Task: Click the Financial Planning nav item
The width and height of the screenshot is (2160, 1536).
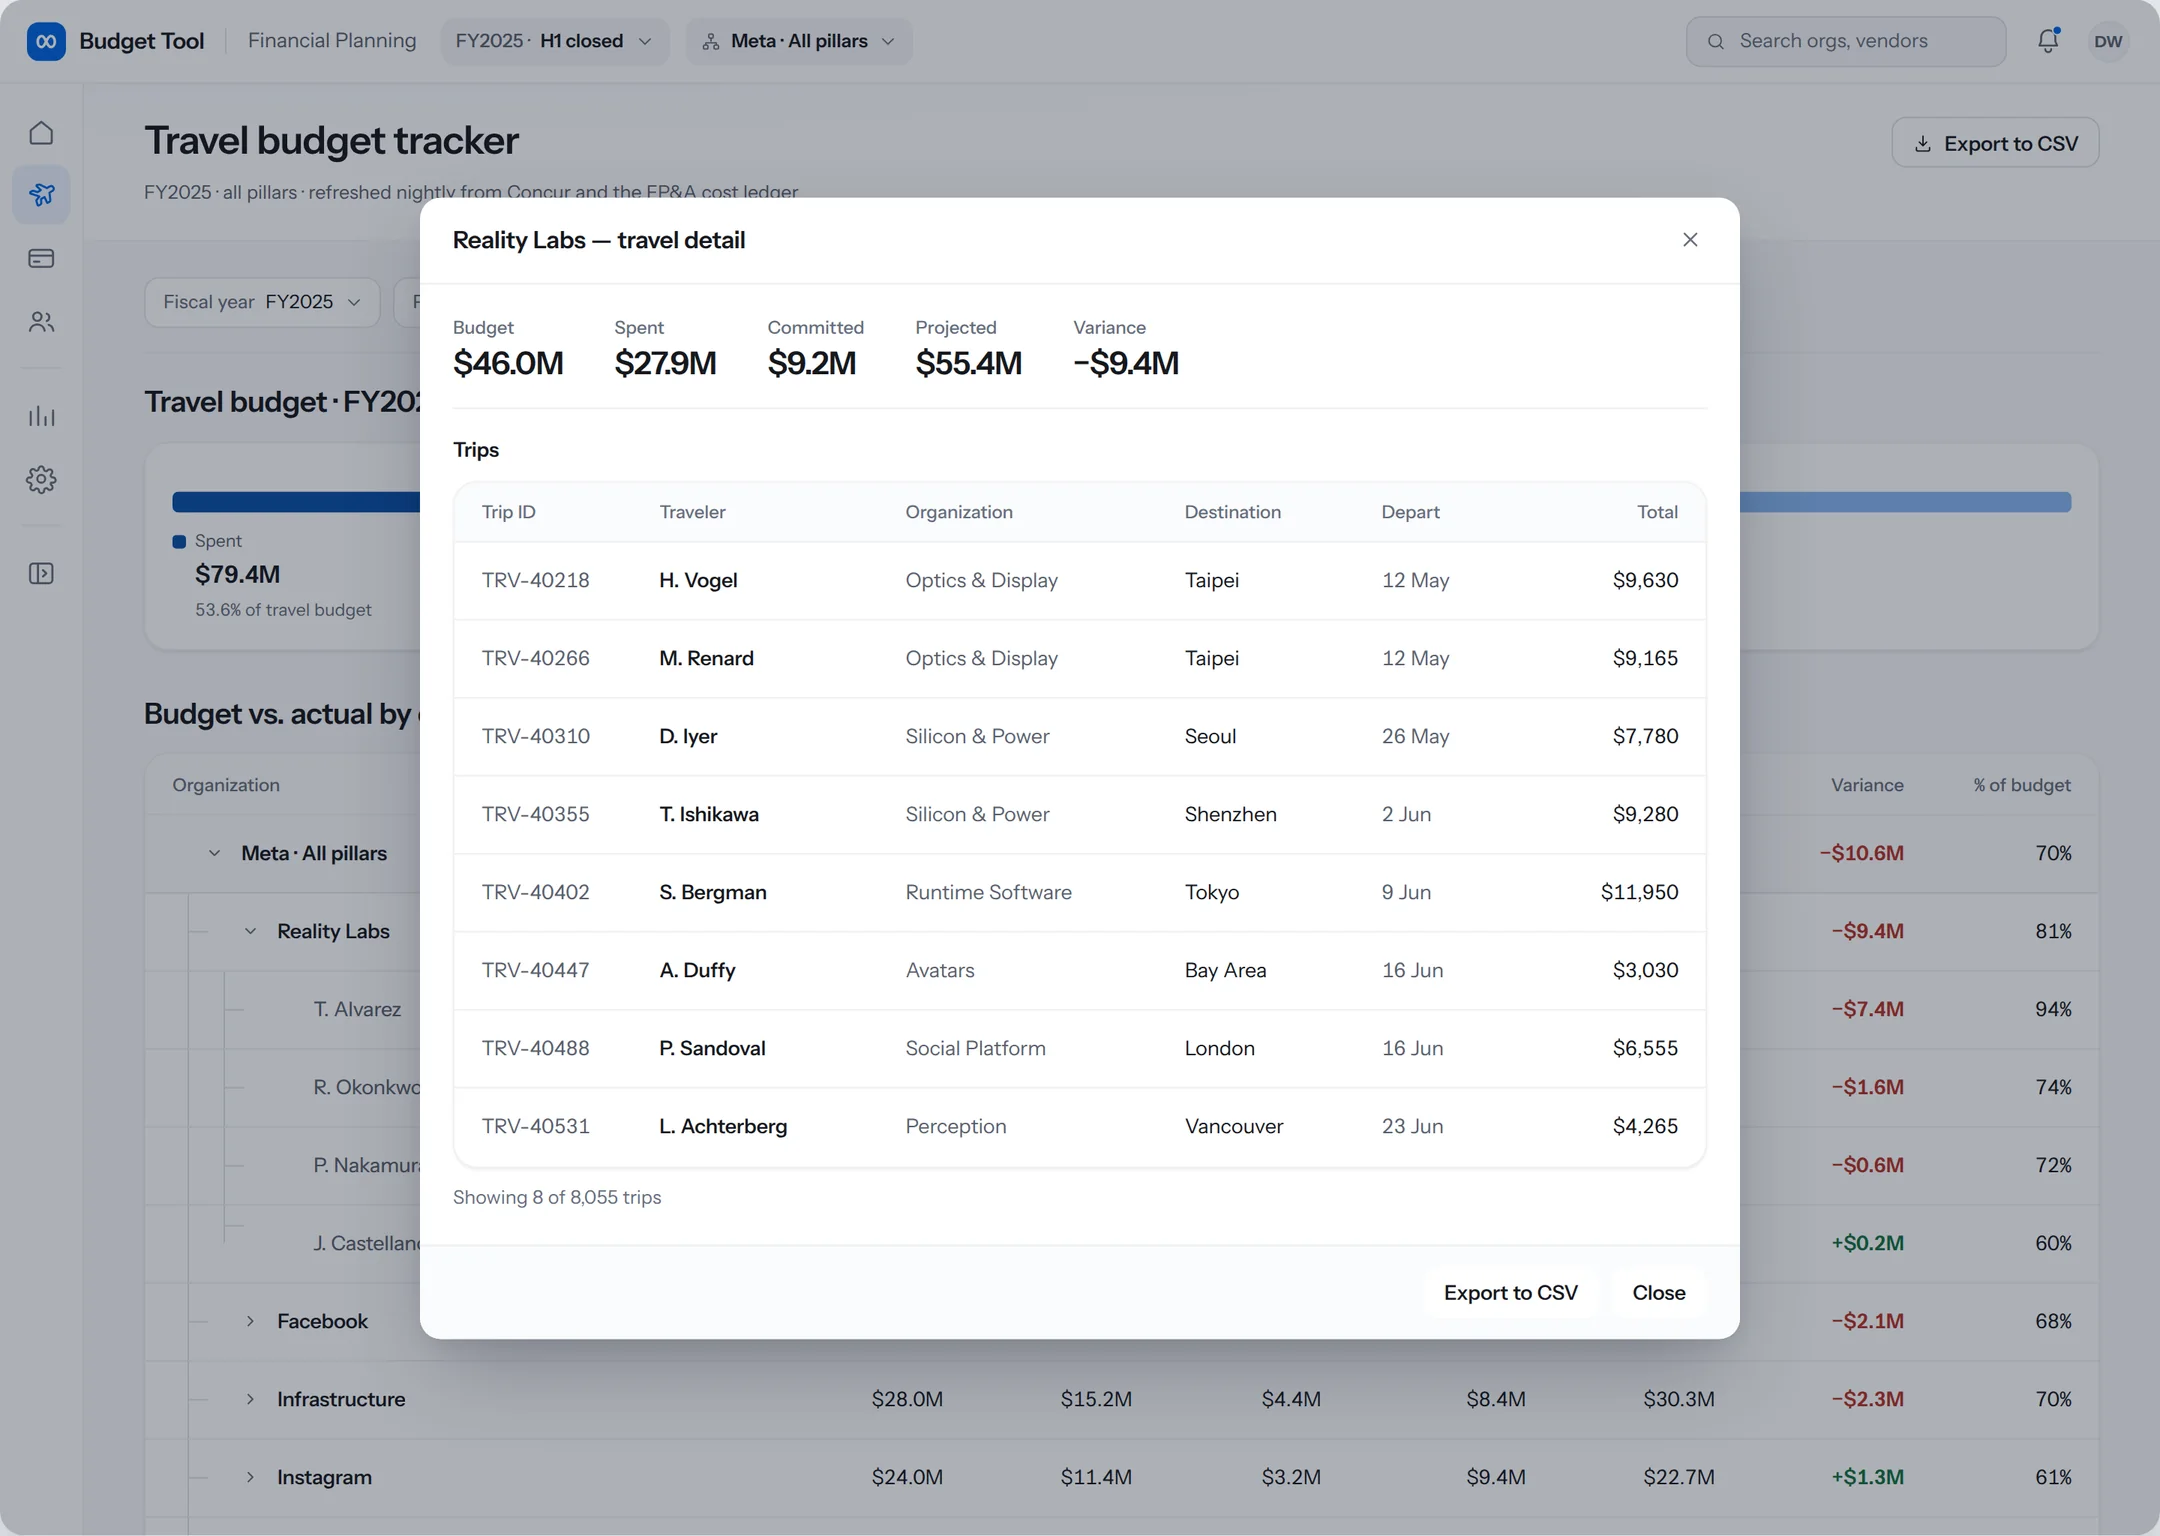Action: pyautogui.click(x=332, y=41)
